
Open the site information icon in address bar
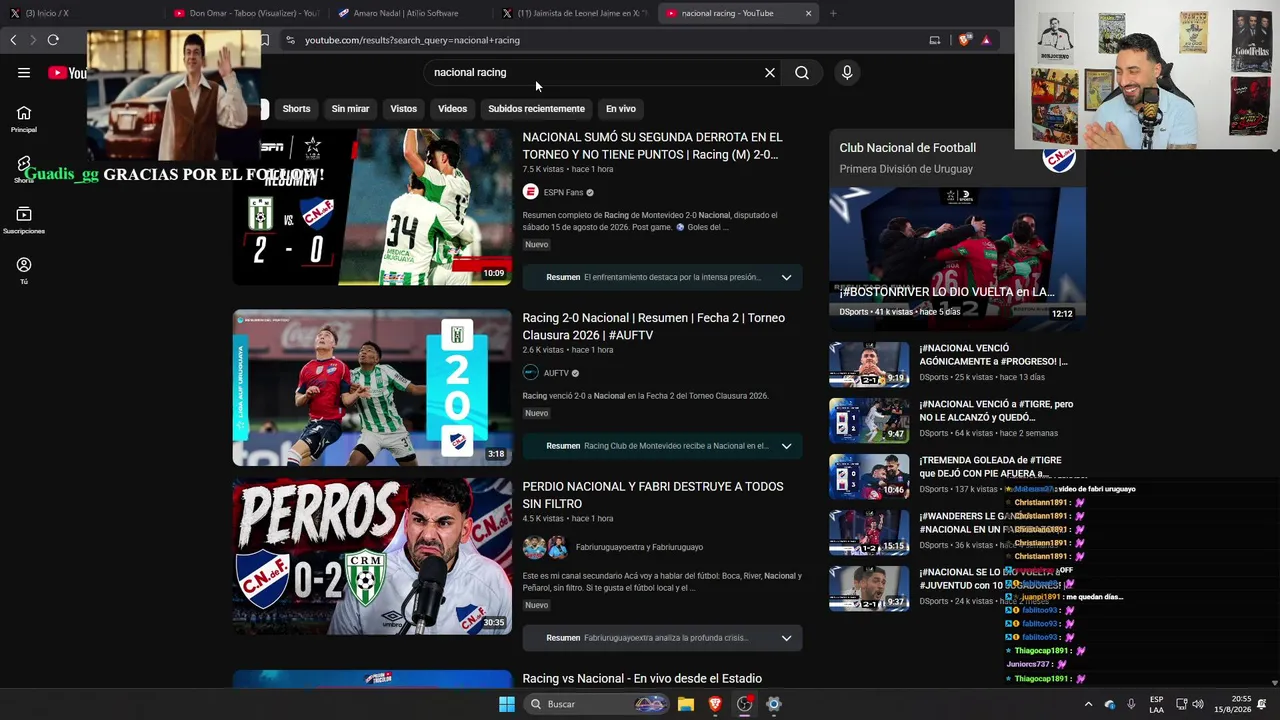point(290,40)
